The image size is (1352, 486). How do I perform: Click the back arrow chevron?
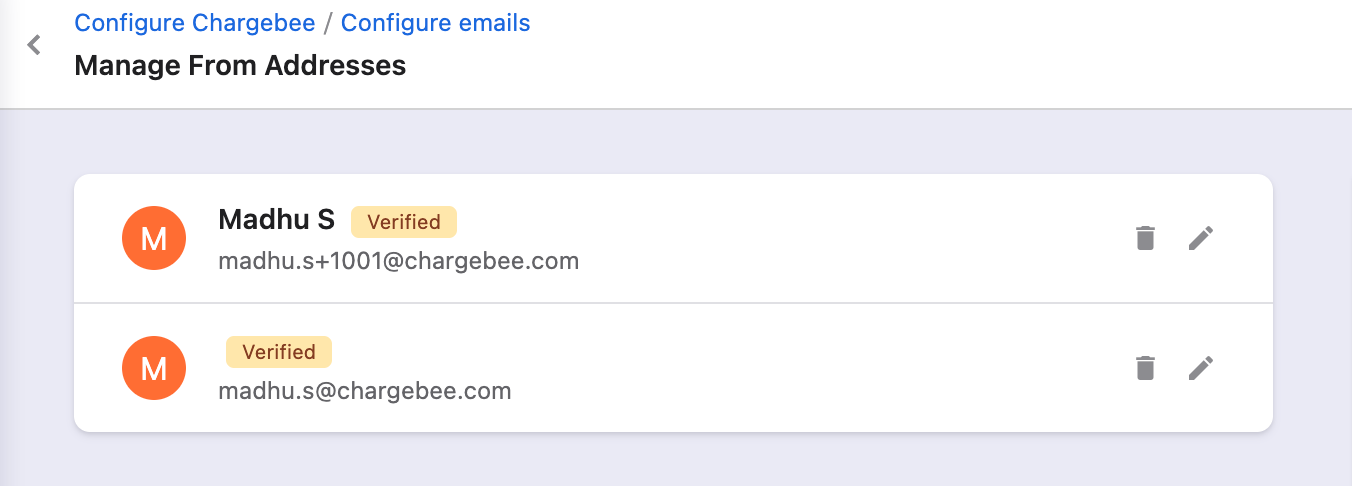[x=34, y=45]
